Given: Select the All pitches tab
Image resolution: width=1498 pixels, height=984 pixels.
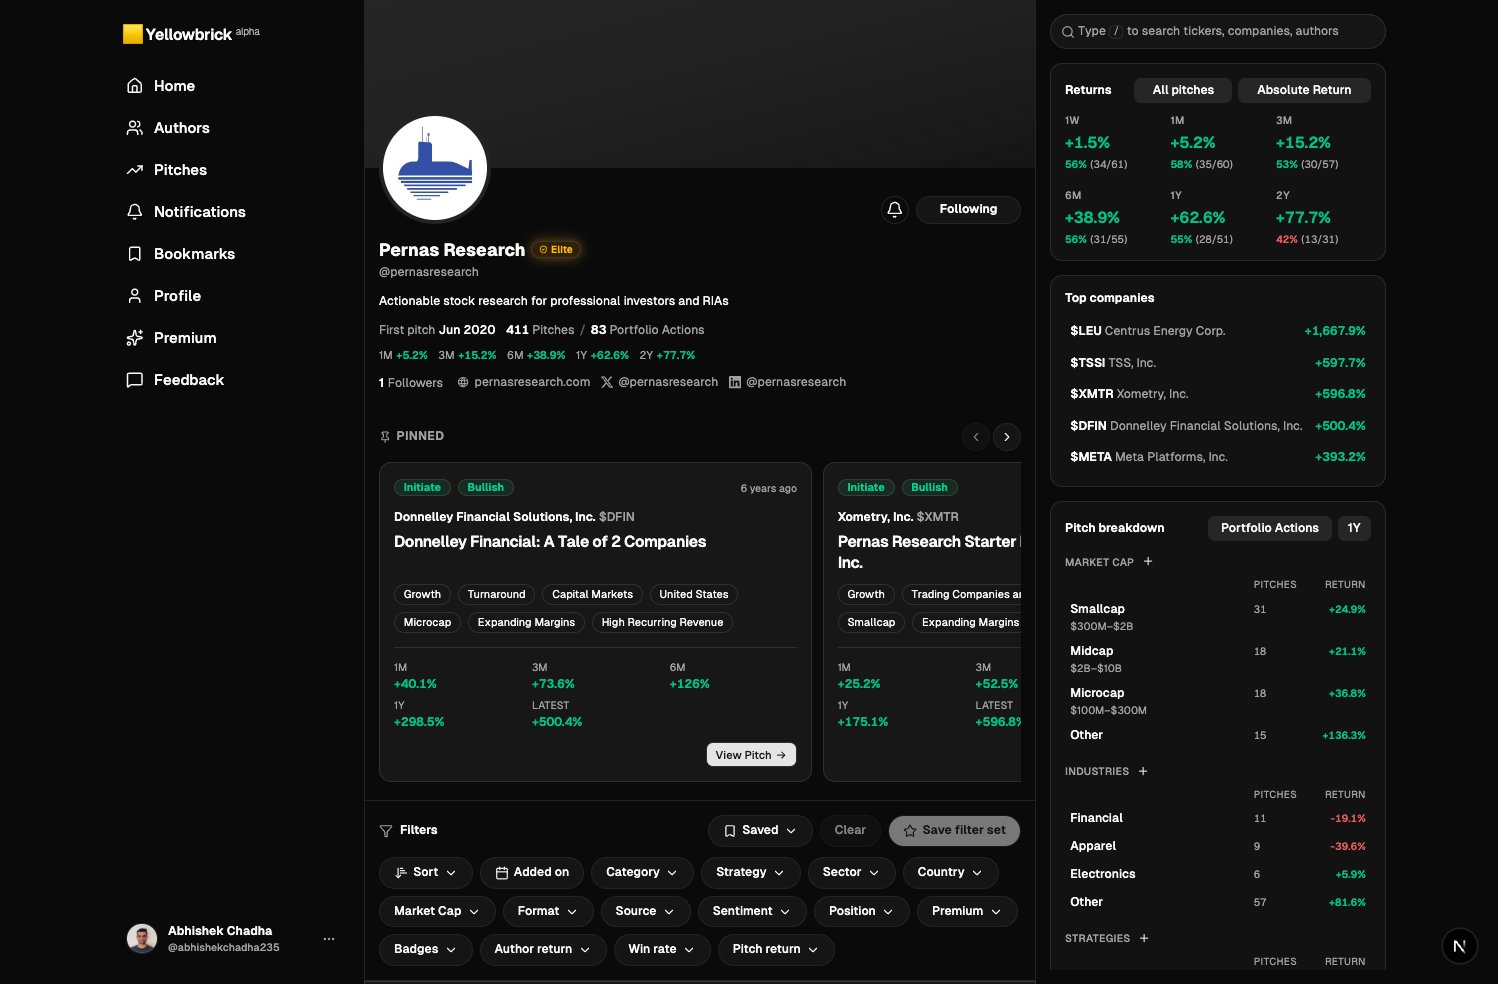Looking at the screenshot, I should click(x=1183, y=90).
